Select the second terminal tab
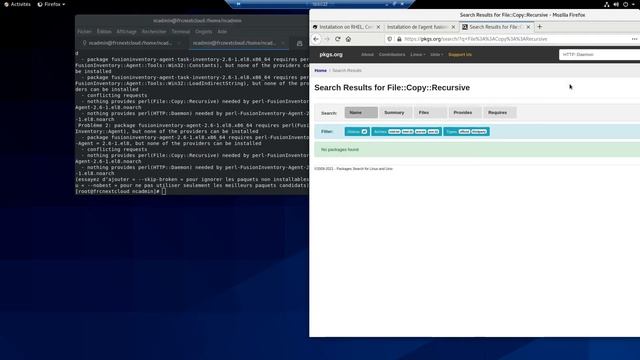Screen dimensions: 640x360 click(x=234, y=43)
